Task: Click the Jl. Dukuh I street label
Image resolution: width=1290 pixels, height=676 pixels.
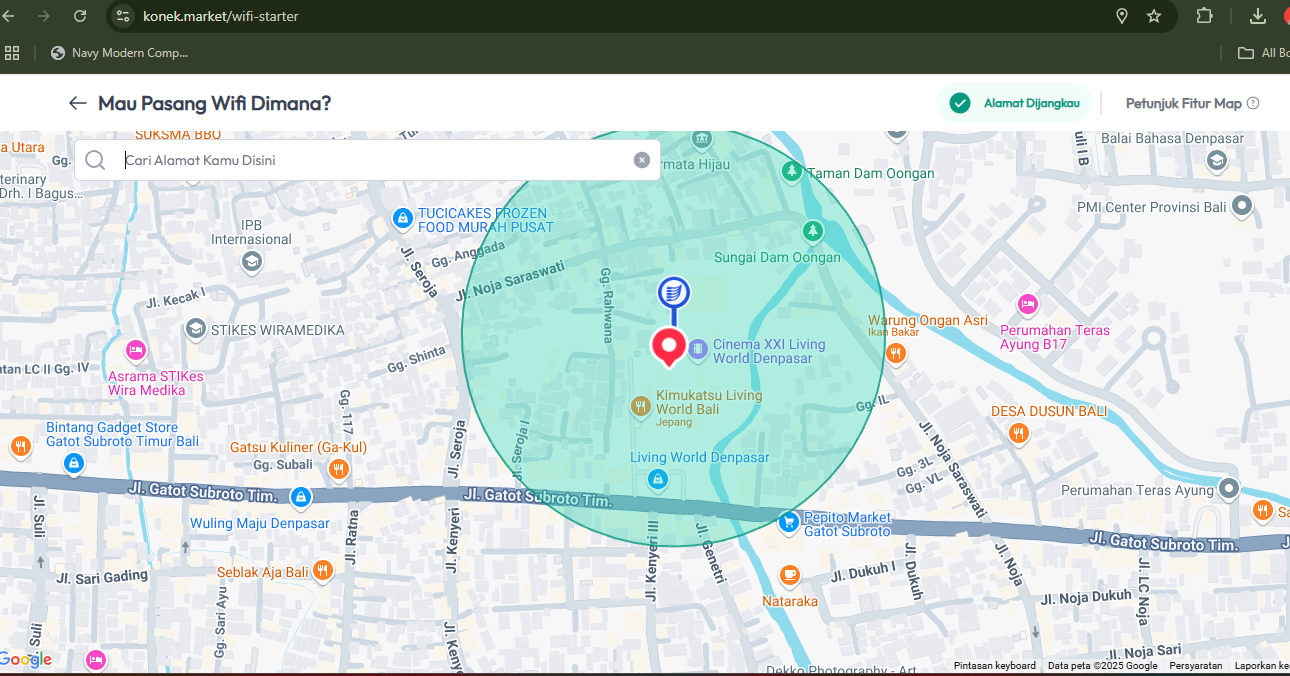Action: (x=866, y=573)
